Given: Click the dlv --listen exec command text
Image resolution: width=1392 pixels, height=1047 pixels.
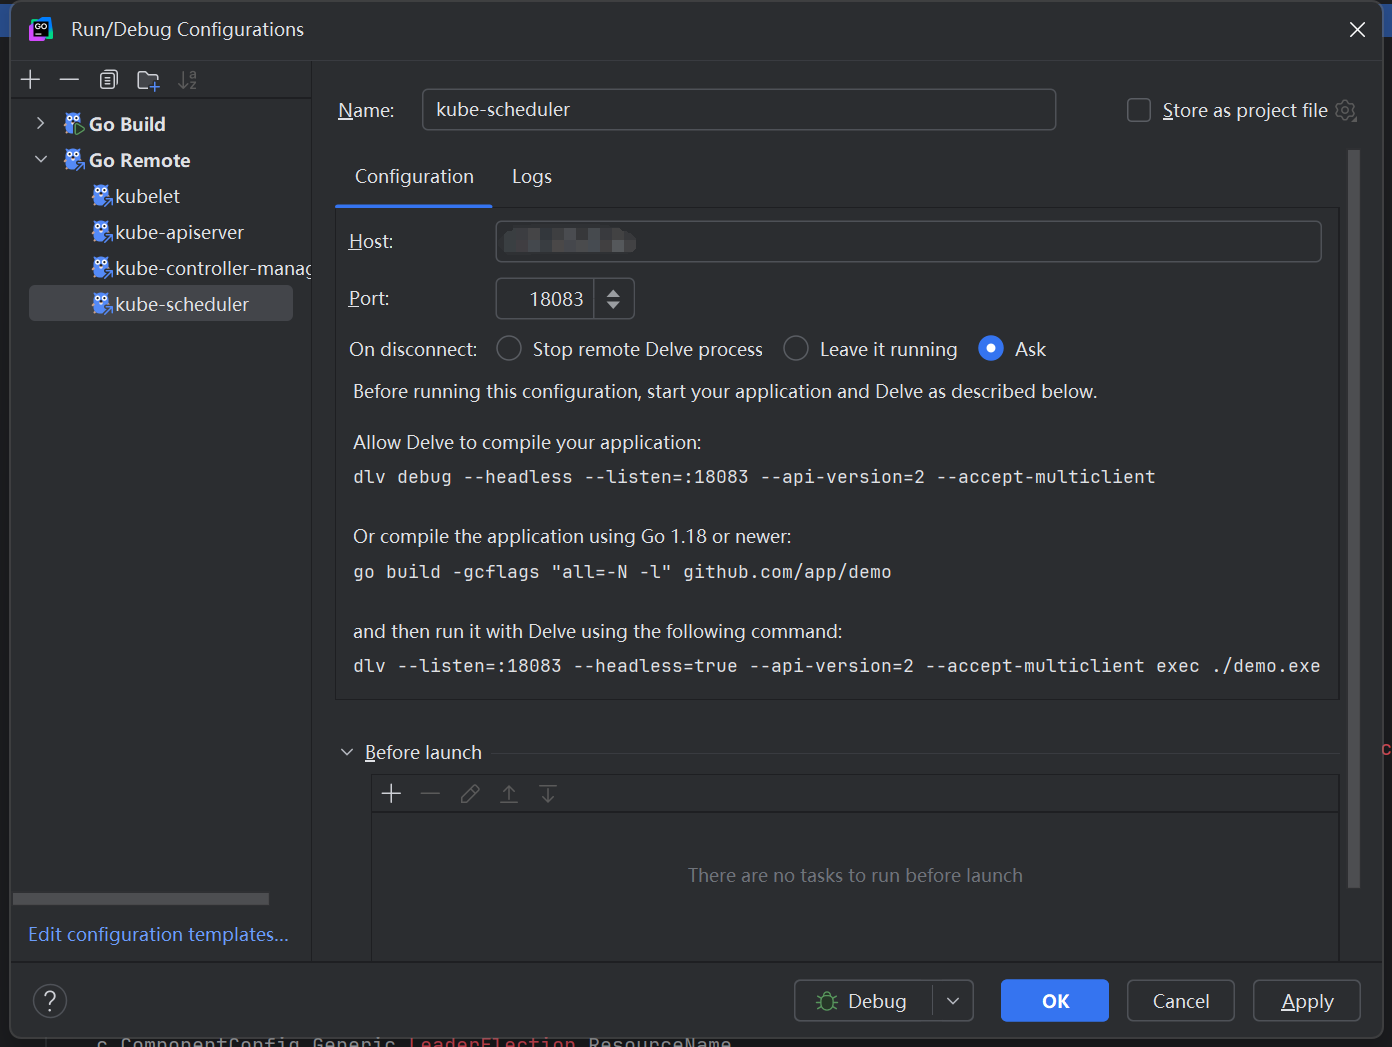Looking at the screenshot, I should [x=836, y=666].
